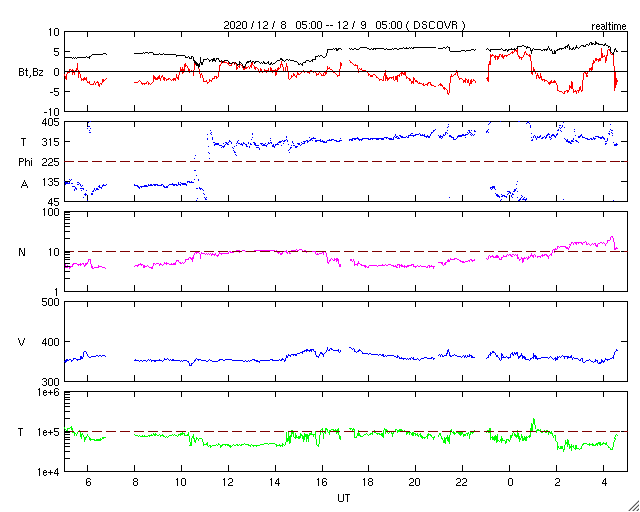
Task: Click the "2" hour tick on UT axis
Action: [556, 483]
